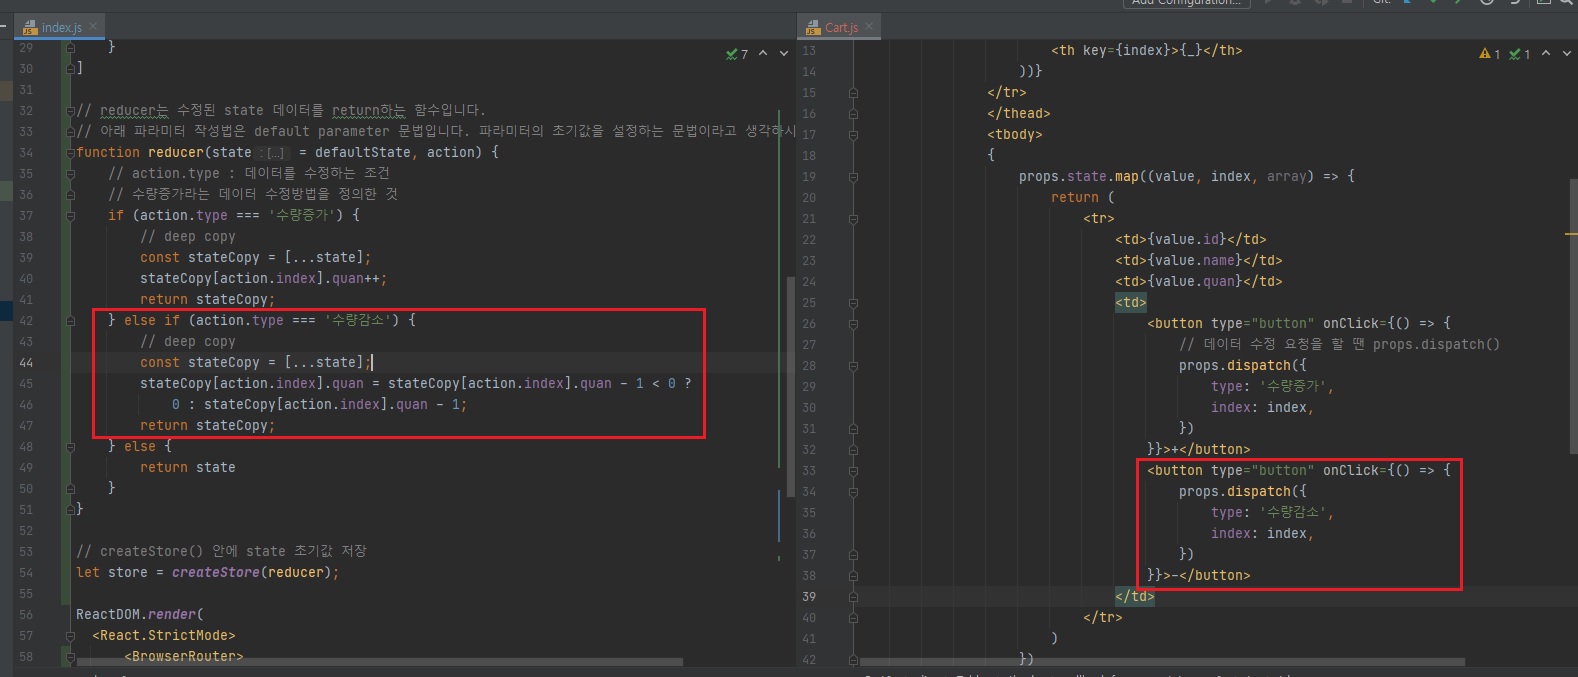Click the Cart.js horizontal scrollbar
This screenshot has height=677, width=1578.
point(1162,662)
